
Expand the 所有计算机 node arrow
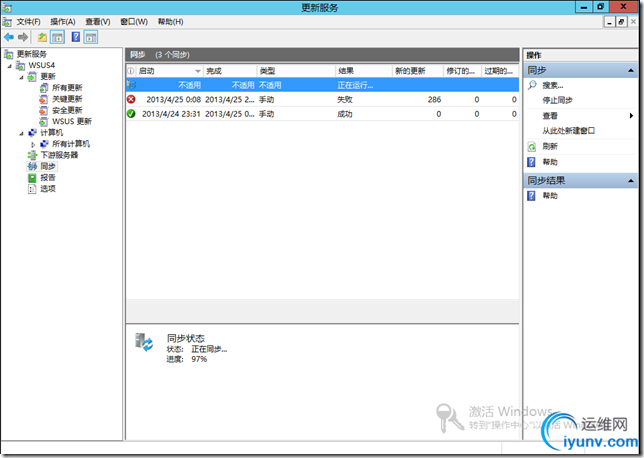click(33, 144)
